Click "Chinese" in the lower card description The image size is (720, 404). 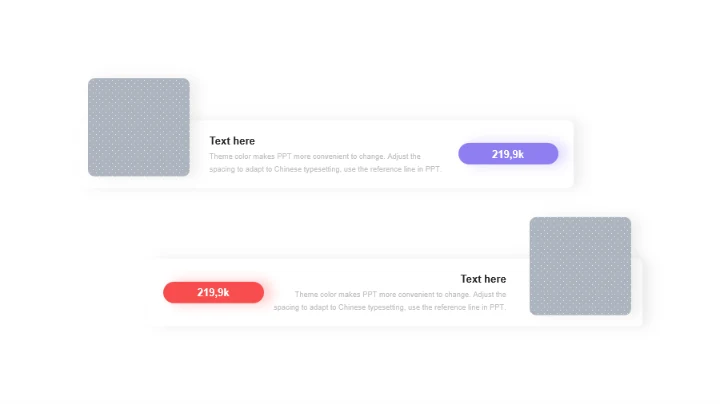point(348,308)
